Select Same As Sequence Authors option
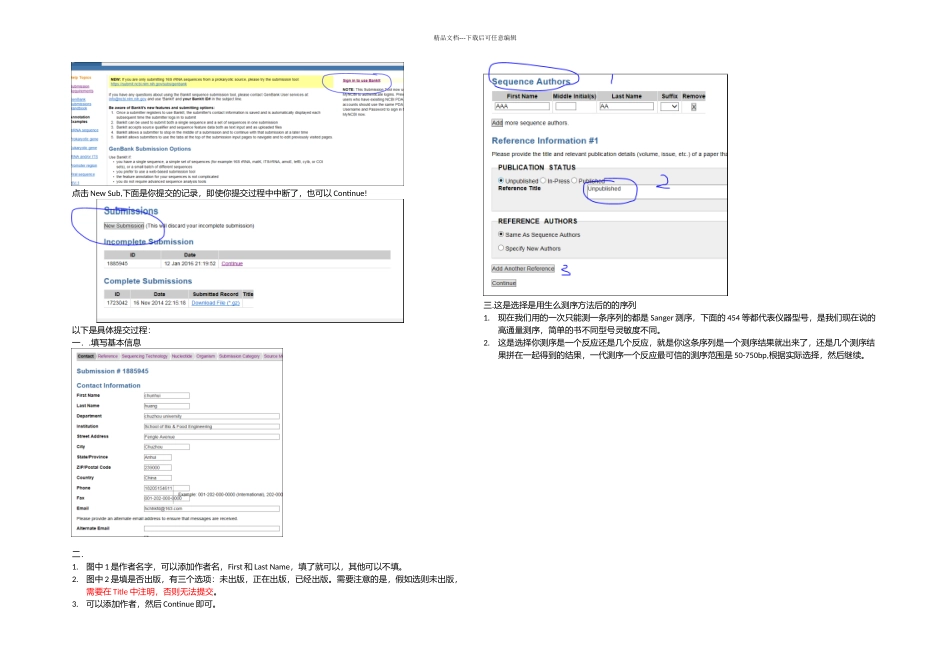The image size is (950, 672). [x=501, y=235]
